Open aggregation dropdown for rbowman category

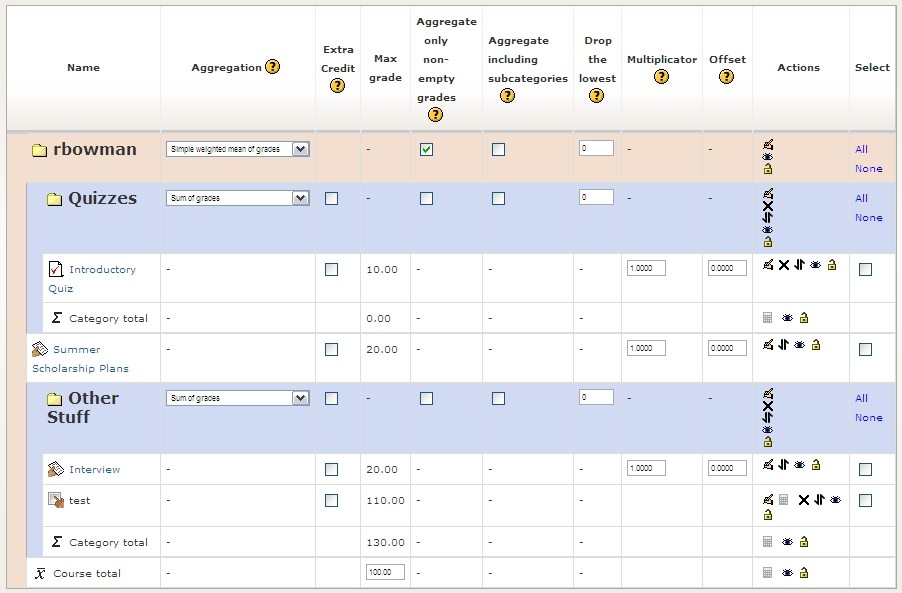(238, 149)
